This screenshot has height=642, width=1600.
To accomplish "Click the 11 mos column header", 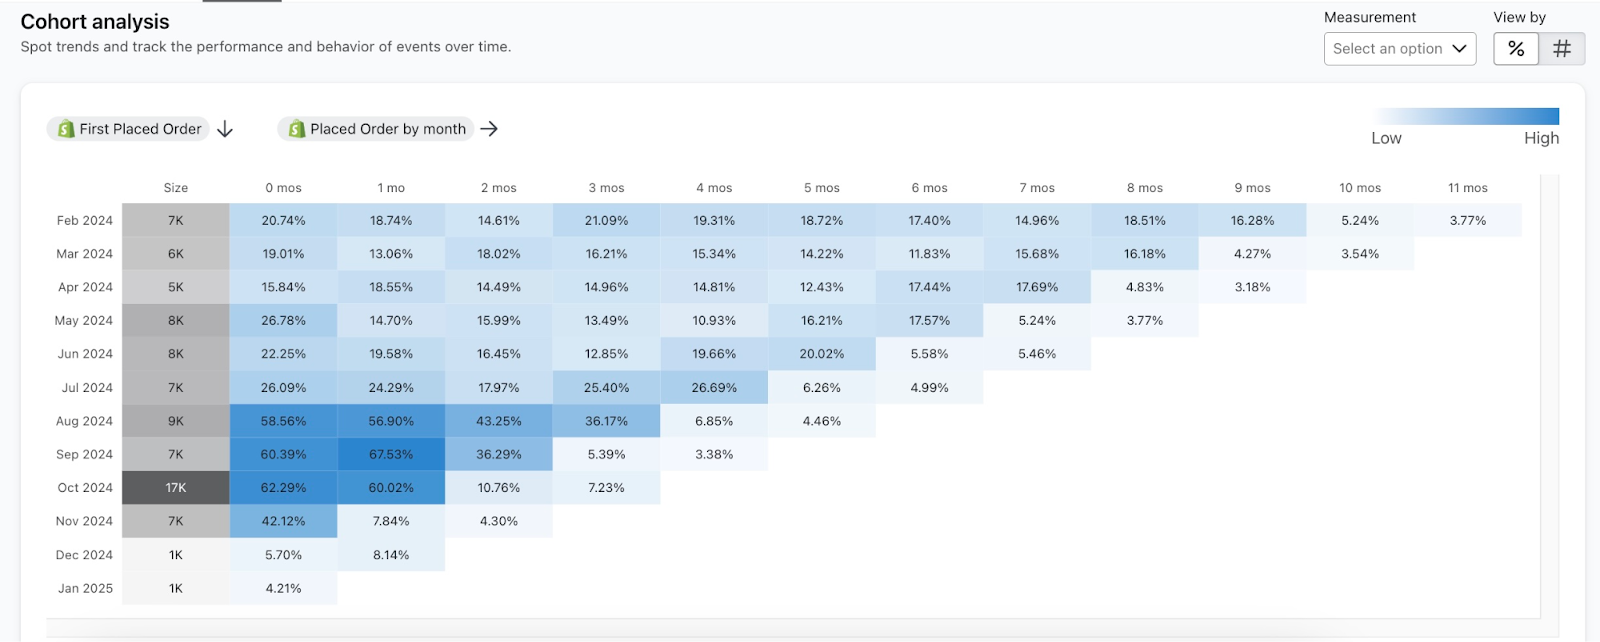I will coord(1467,188).
